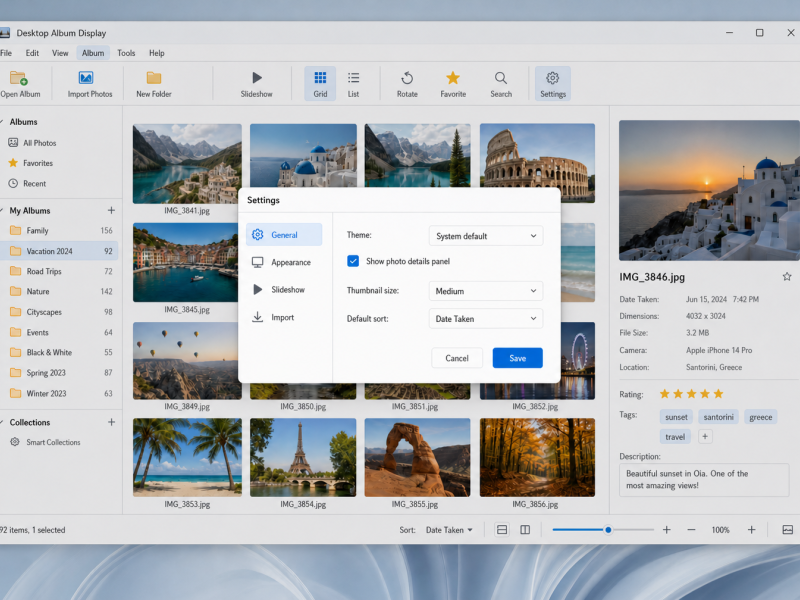Set rating to three stars

click(691, 393)
